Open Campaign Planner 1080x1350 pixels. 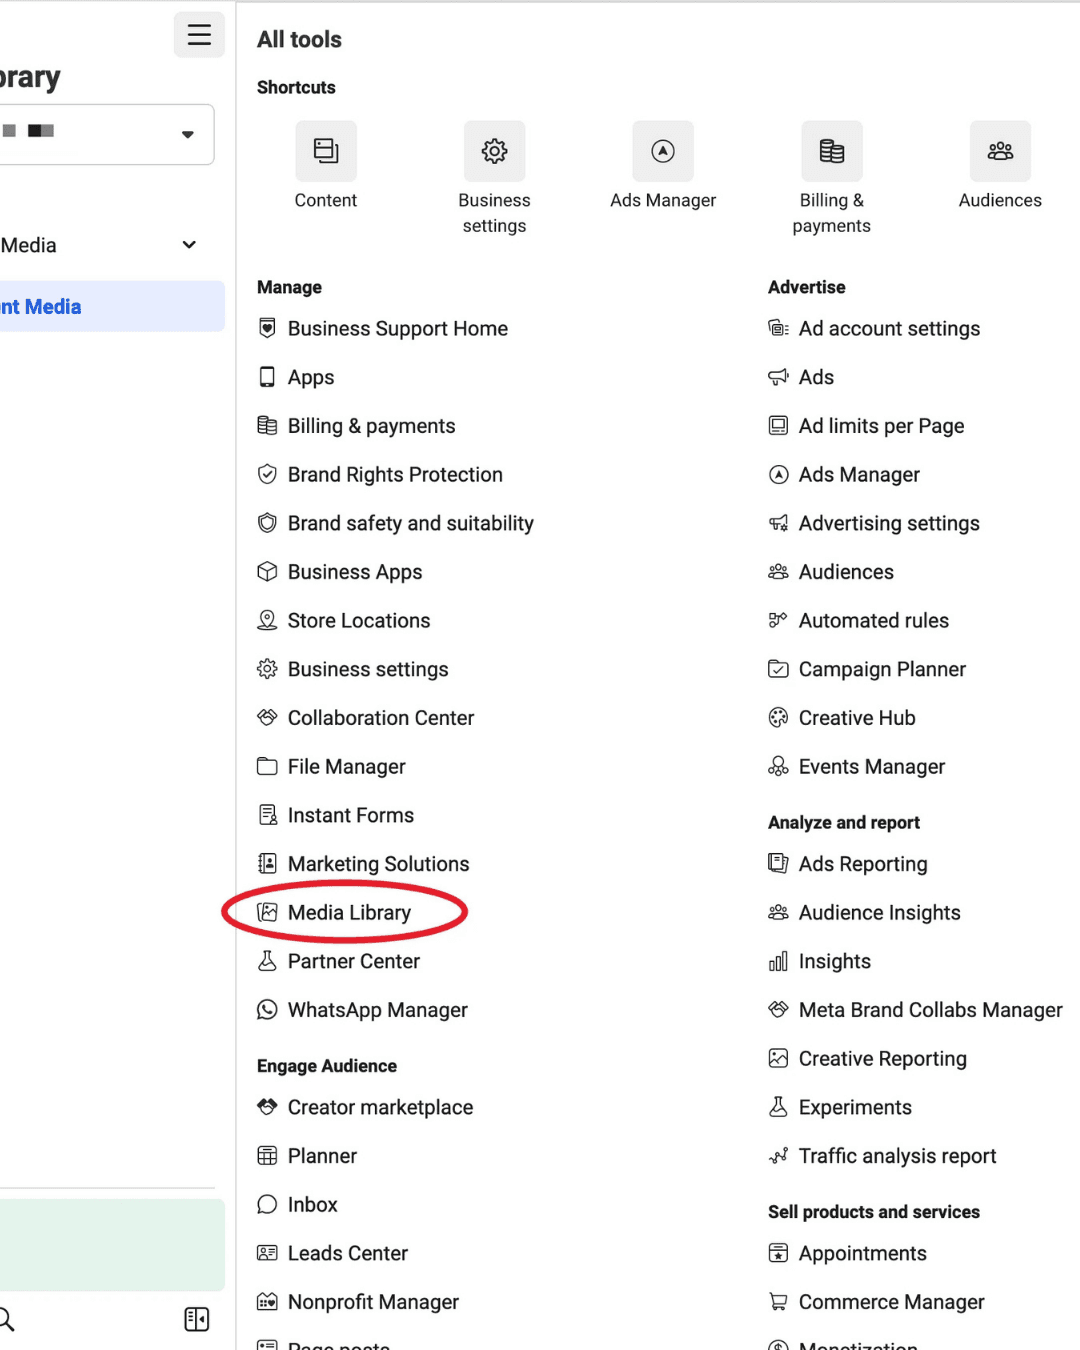coord(882,669)
